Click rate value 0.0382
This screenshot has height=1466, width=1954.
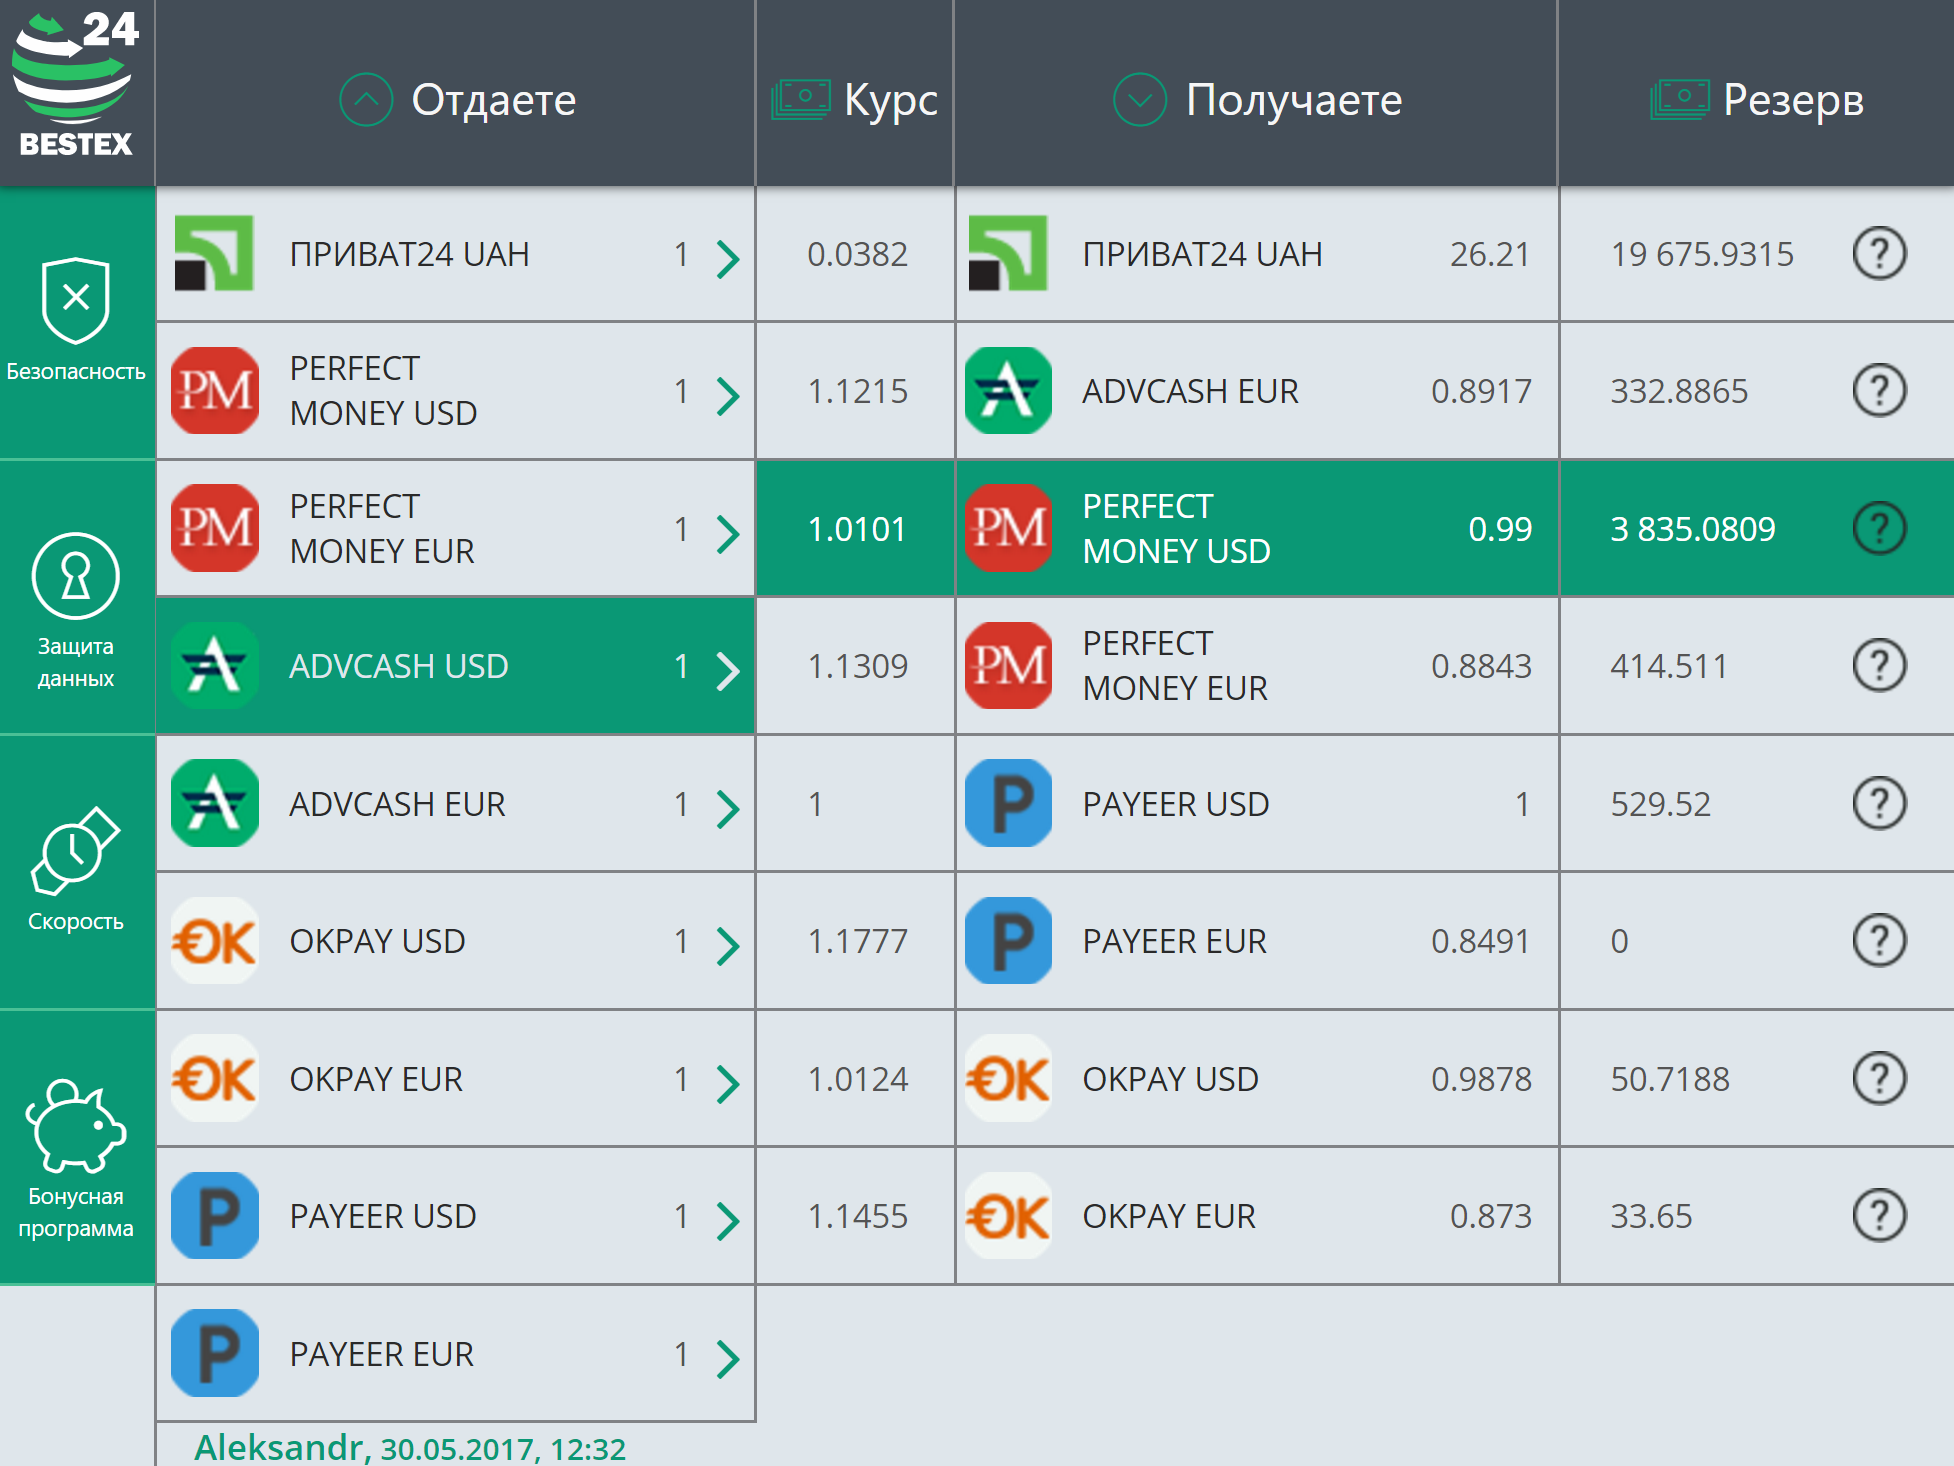click(x=858, y=254)
